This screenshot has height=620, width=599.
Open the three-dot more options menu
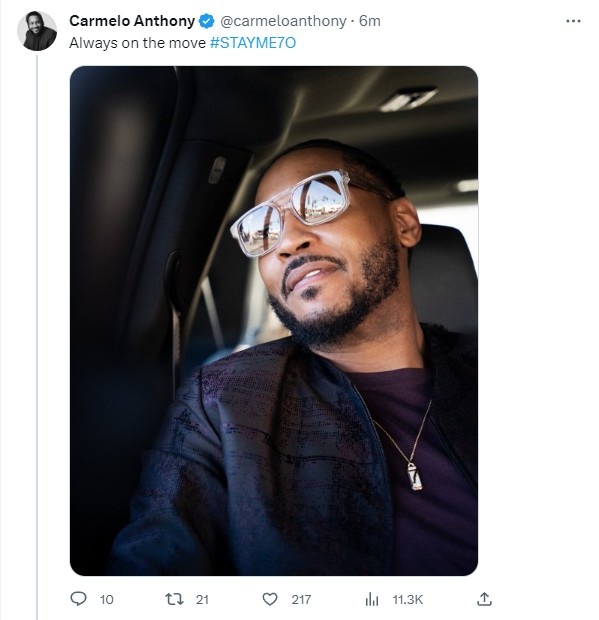coord(573,21)
